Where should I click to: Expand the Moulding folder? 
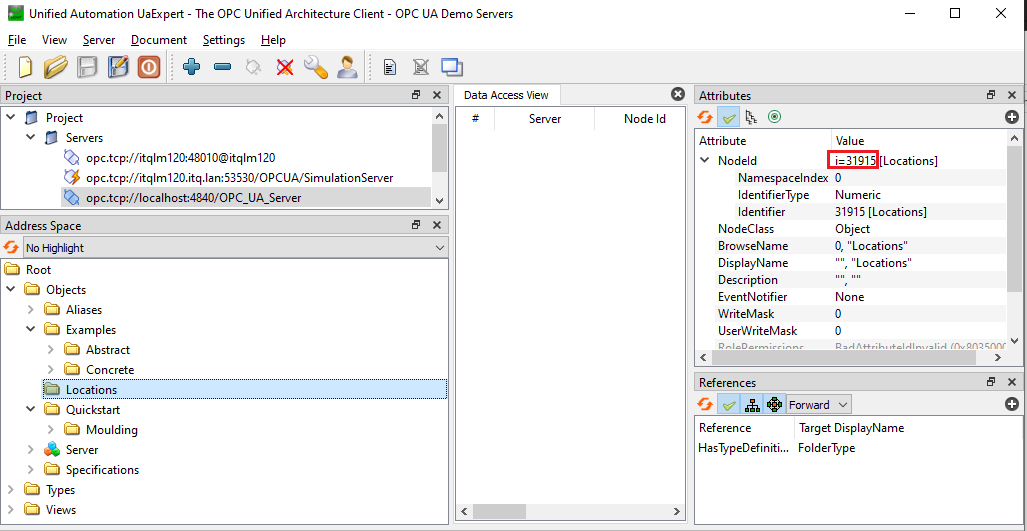pyautogui.click(x=50, y=430)
